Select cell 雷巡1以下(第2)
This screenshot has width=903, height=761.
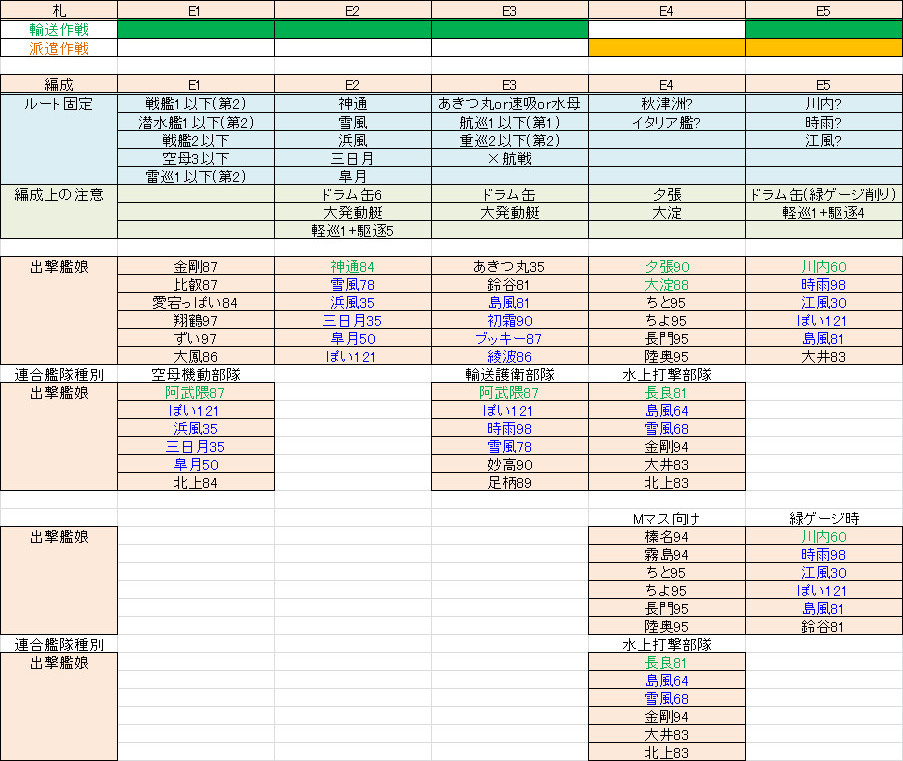pyautogui.click(x=196, y=176)
